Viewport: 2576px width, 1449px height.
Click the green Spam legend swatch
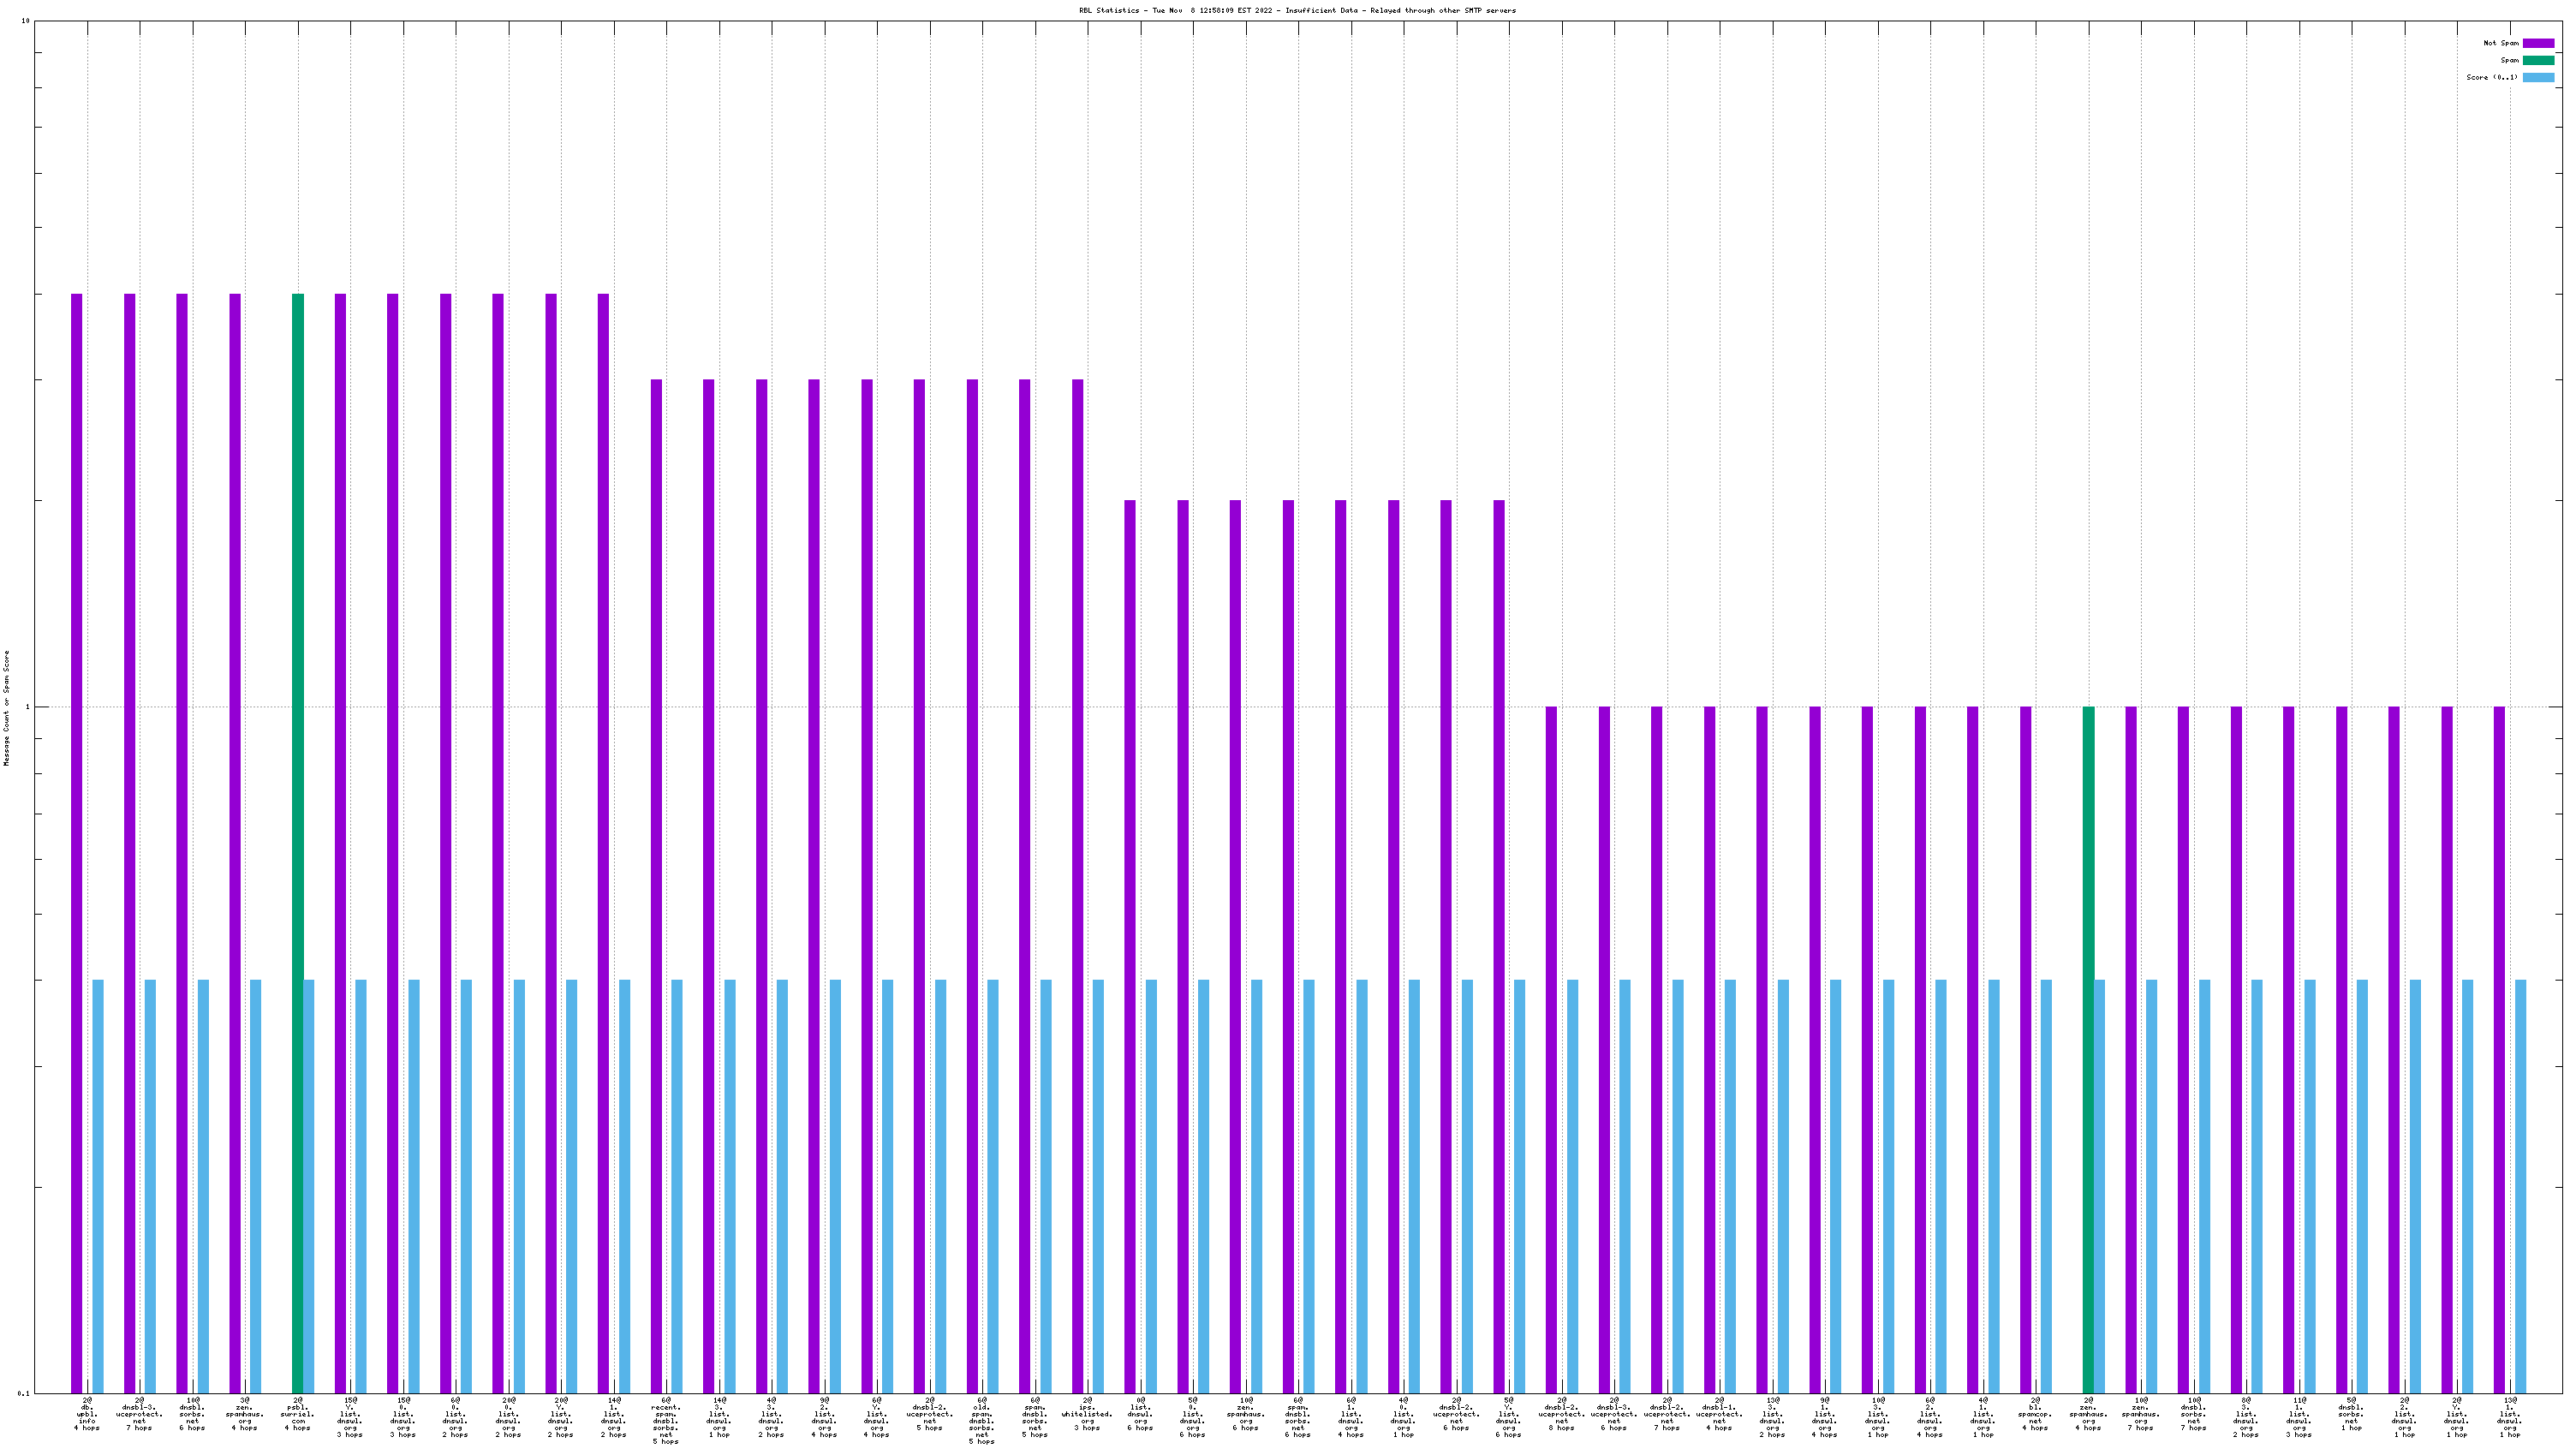(x=2538, y=60)
